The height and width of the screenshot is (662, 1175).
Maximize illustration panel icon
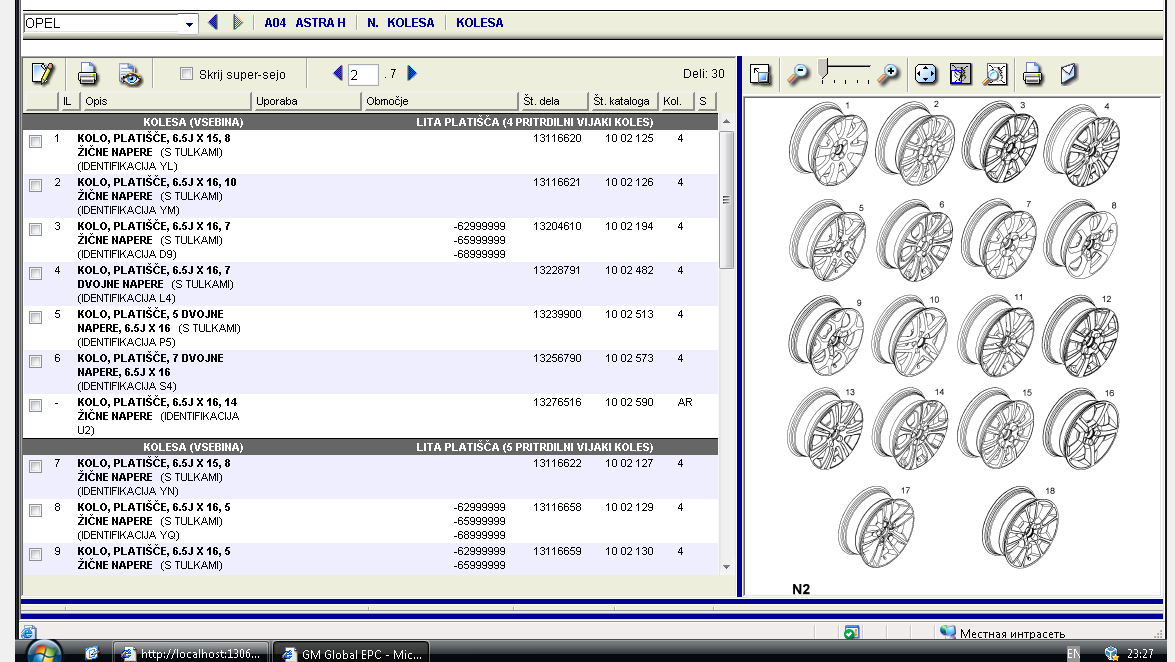coord(760,73)
